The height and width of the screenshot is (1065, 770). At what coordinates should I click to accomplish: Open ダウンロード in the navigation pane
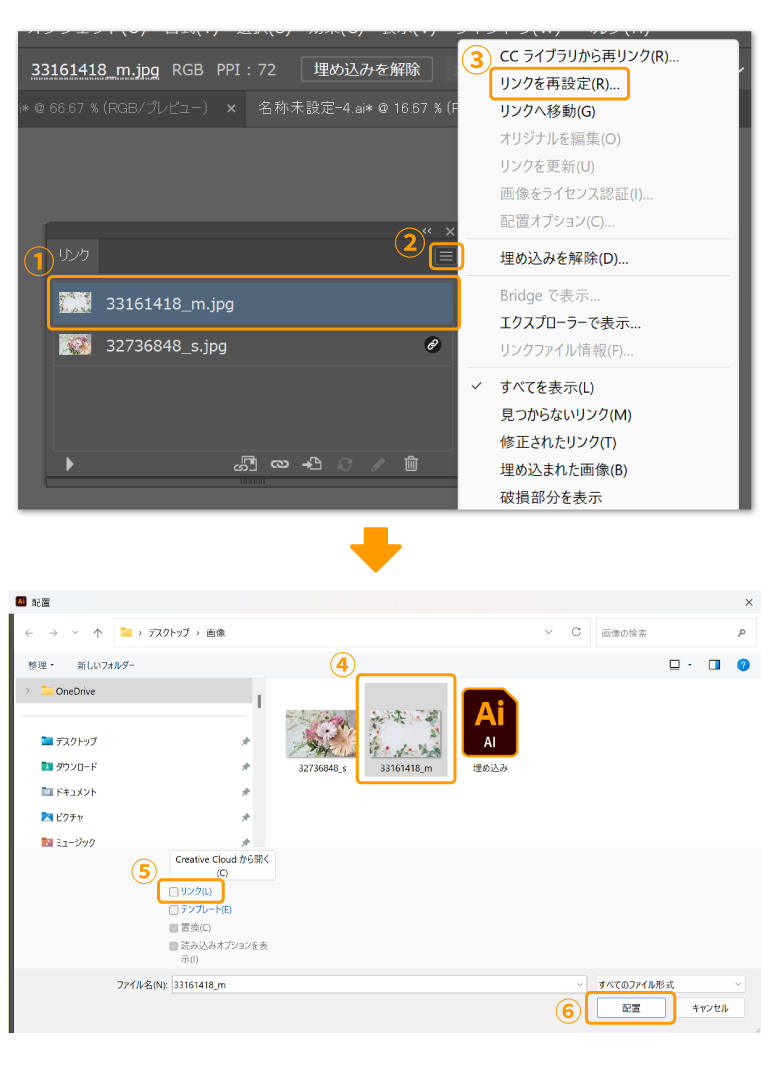[76, 767]
